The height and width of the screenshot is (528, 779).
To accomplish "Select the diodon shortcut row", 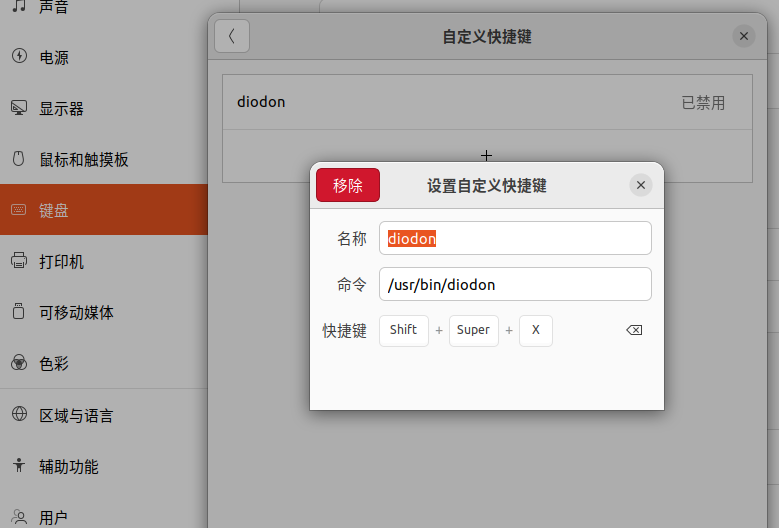I will coord(487,102).
